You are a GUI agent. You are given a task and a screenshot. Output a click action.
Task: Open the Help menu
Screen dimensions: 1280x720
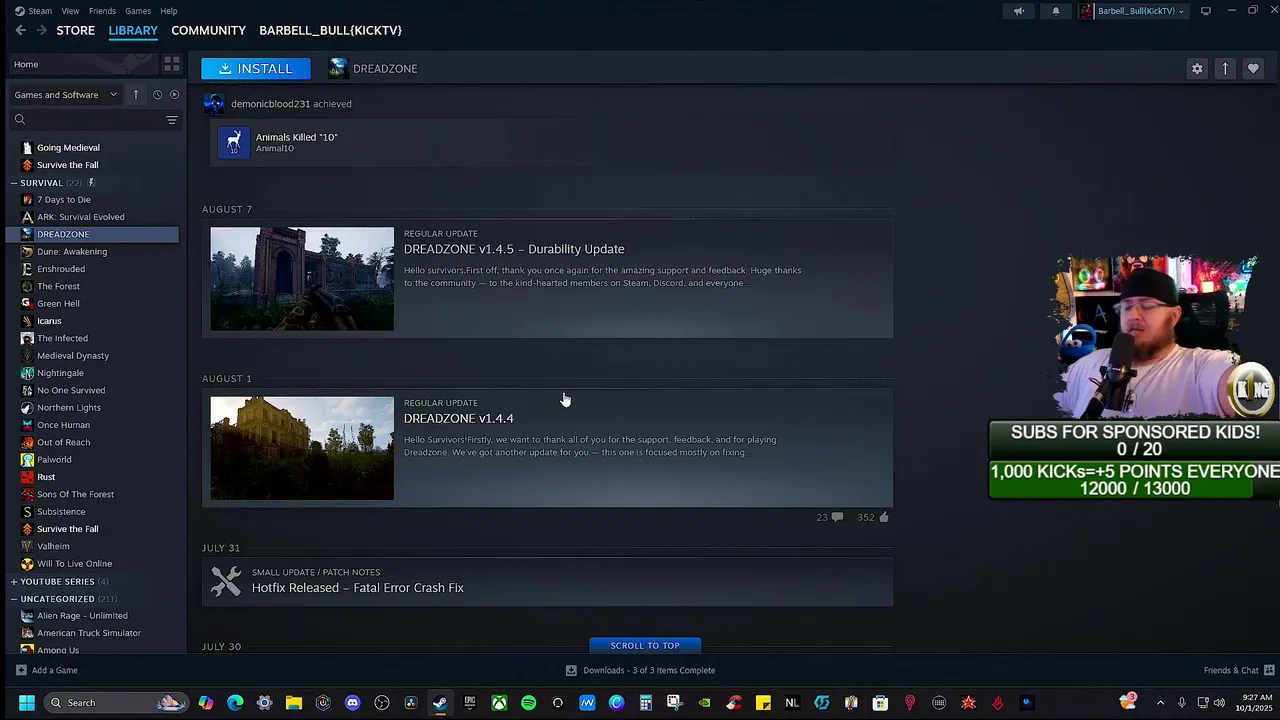(x=169, y=11)
